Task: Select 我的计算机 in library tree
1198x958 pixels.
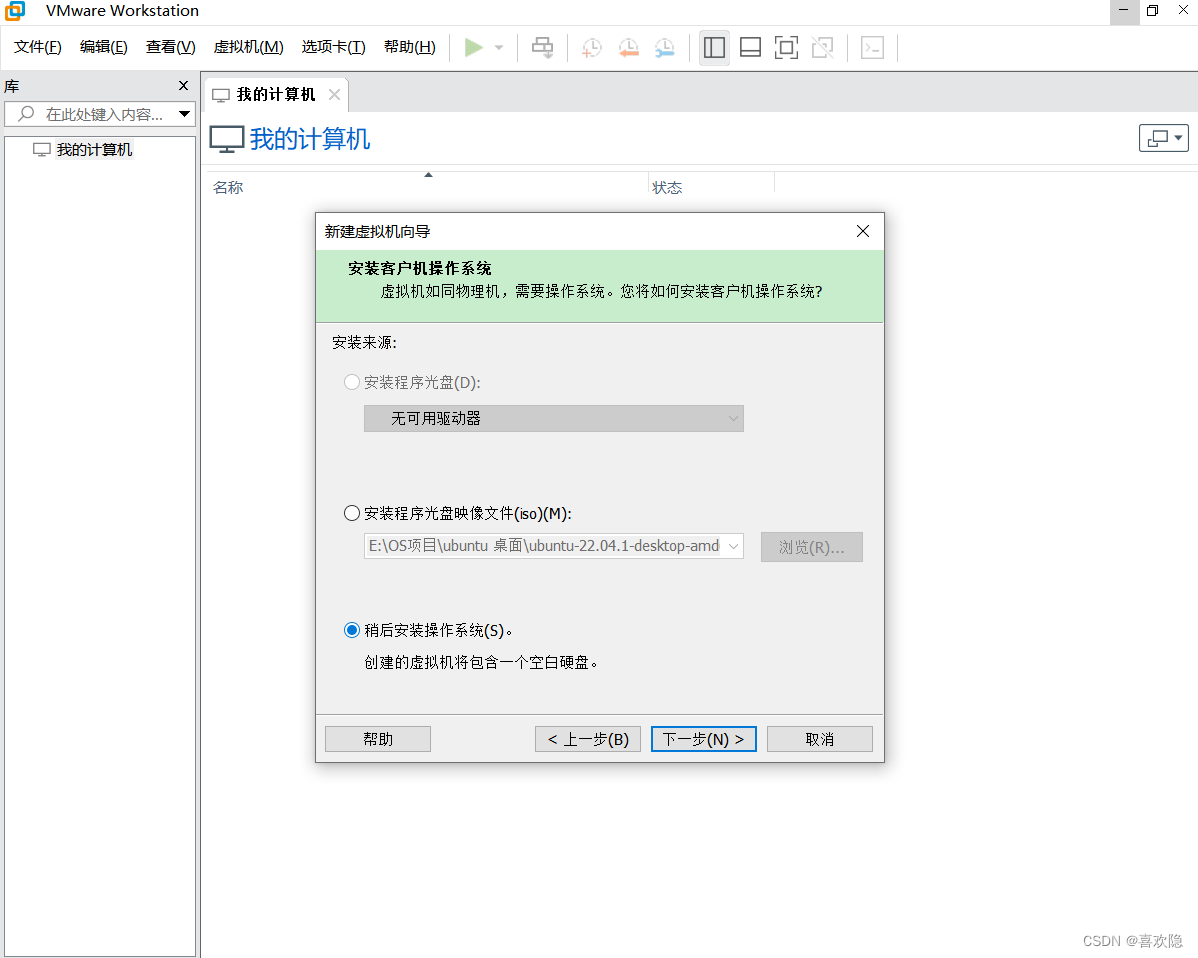Action: pos(94,150)
